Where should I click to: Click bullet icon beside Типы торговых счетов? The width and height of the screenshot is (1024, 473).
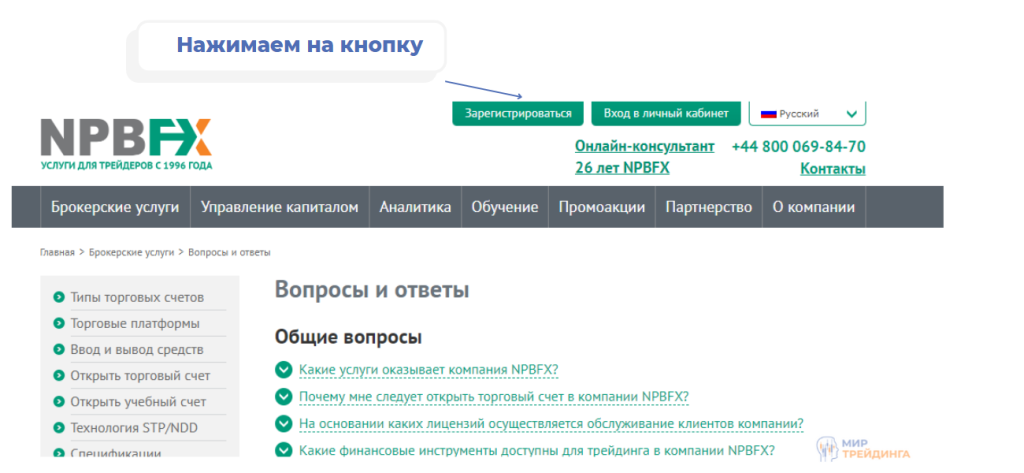coord(59,298)
